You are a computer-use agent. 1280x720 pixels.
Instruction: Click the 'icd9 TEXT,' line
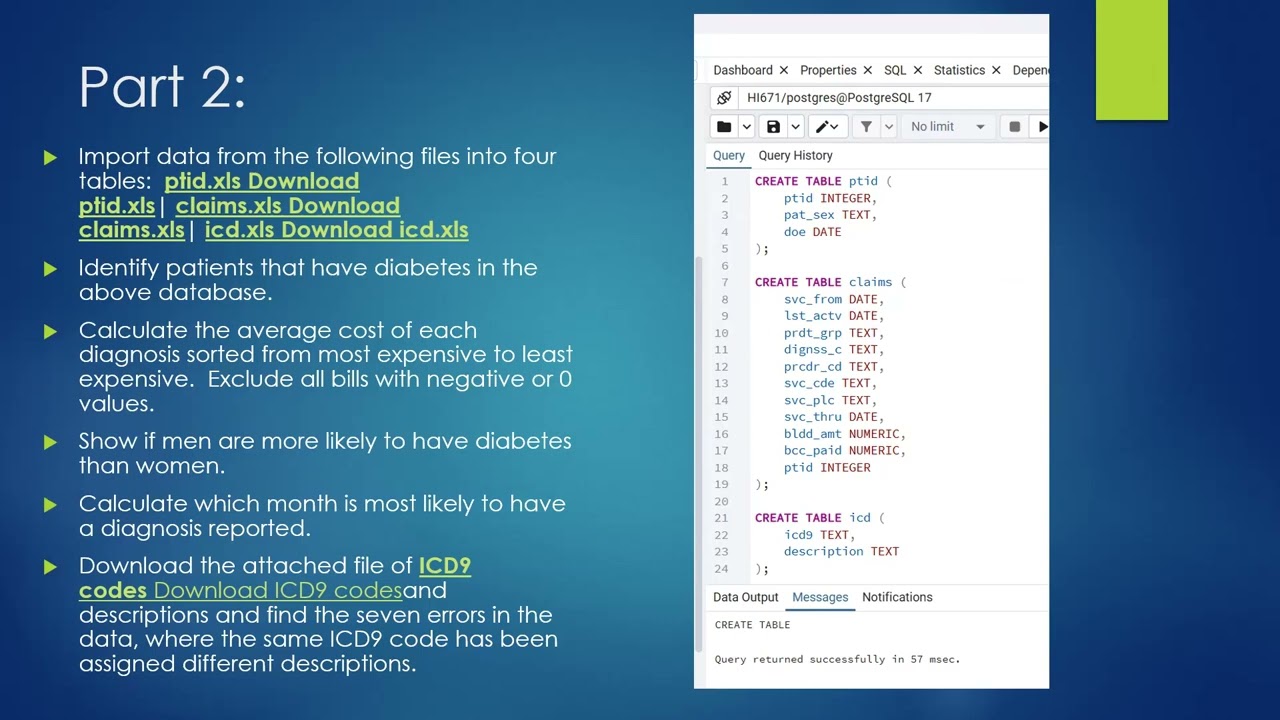819,535
